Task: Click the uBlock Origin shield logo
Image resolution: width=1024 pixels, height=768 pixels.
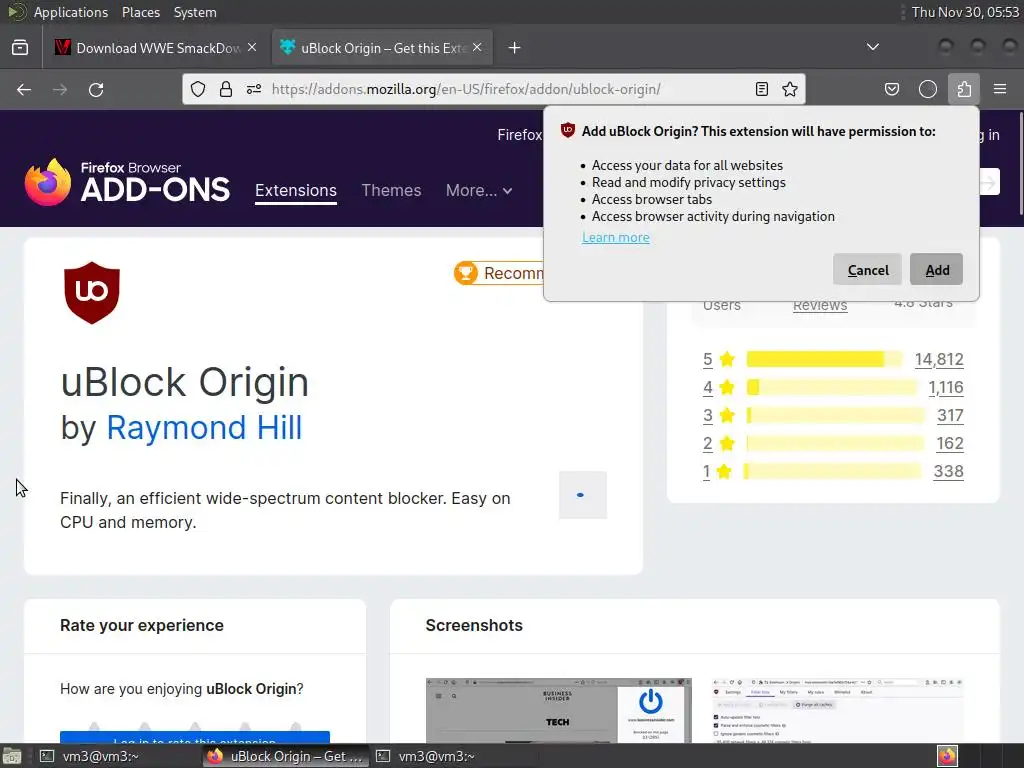Action: point(92,293)
